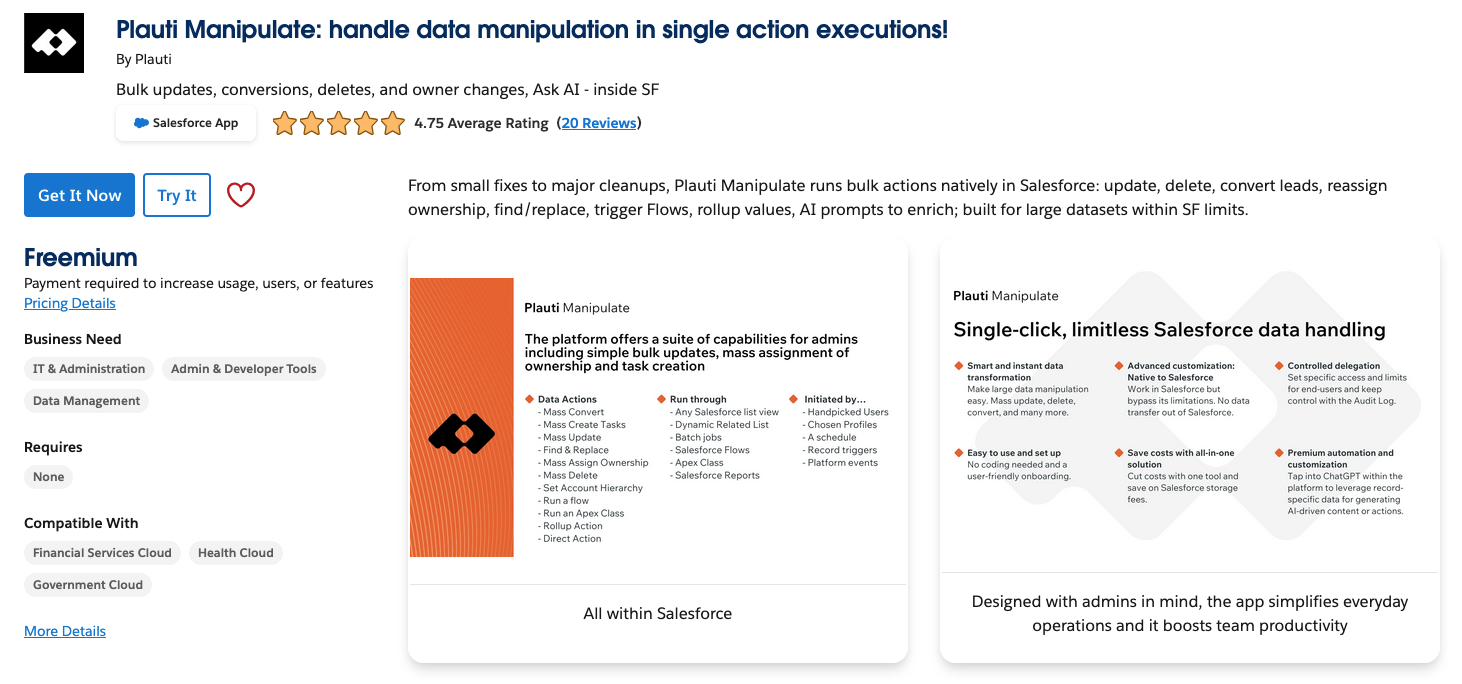Toggle the heart favorite icon

point(241,195)
